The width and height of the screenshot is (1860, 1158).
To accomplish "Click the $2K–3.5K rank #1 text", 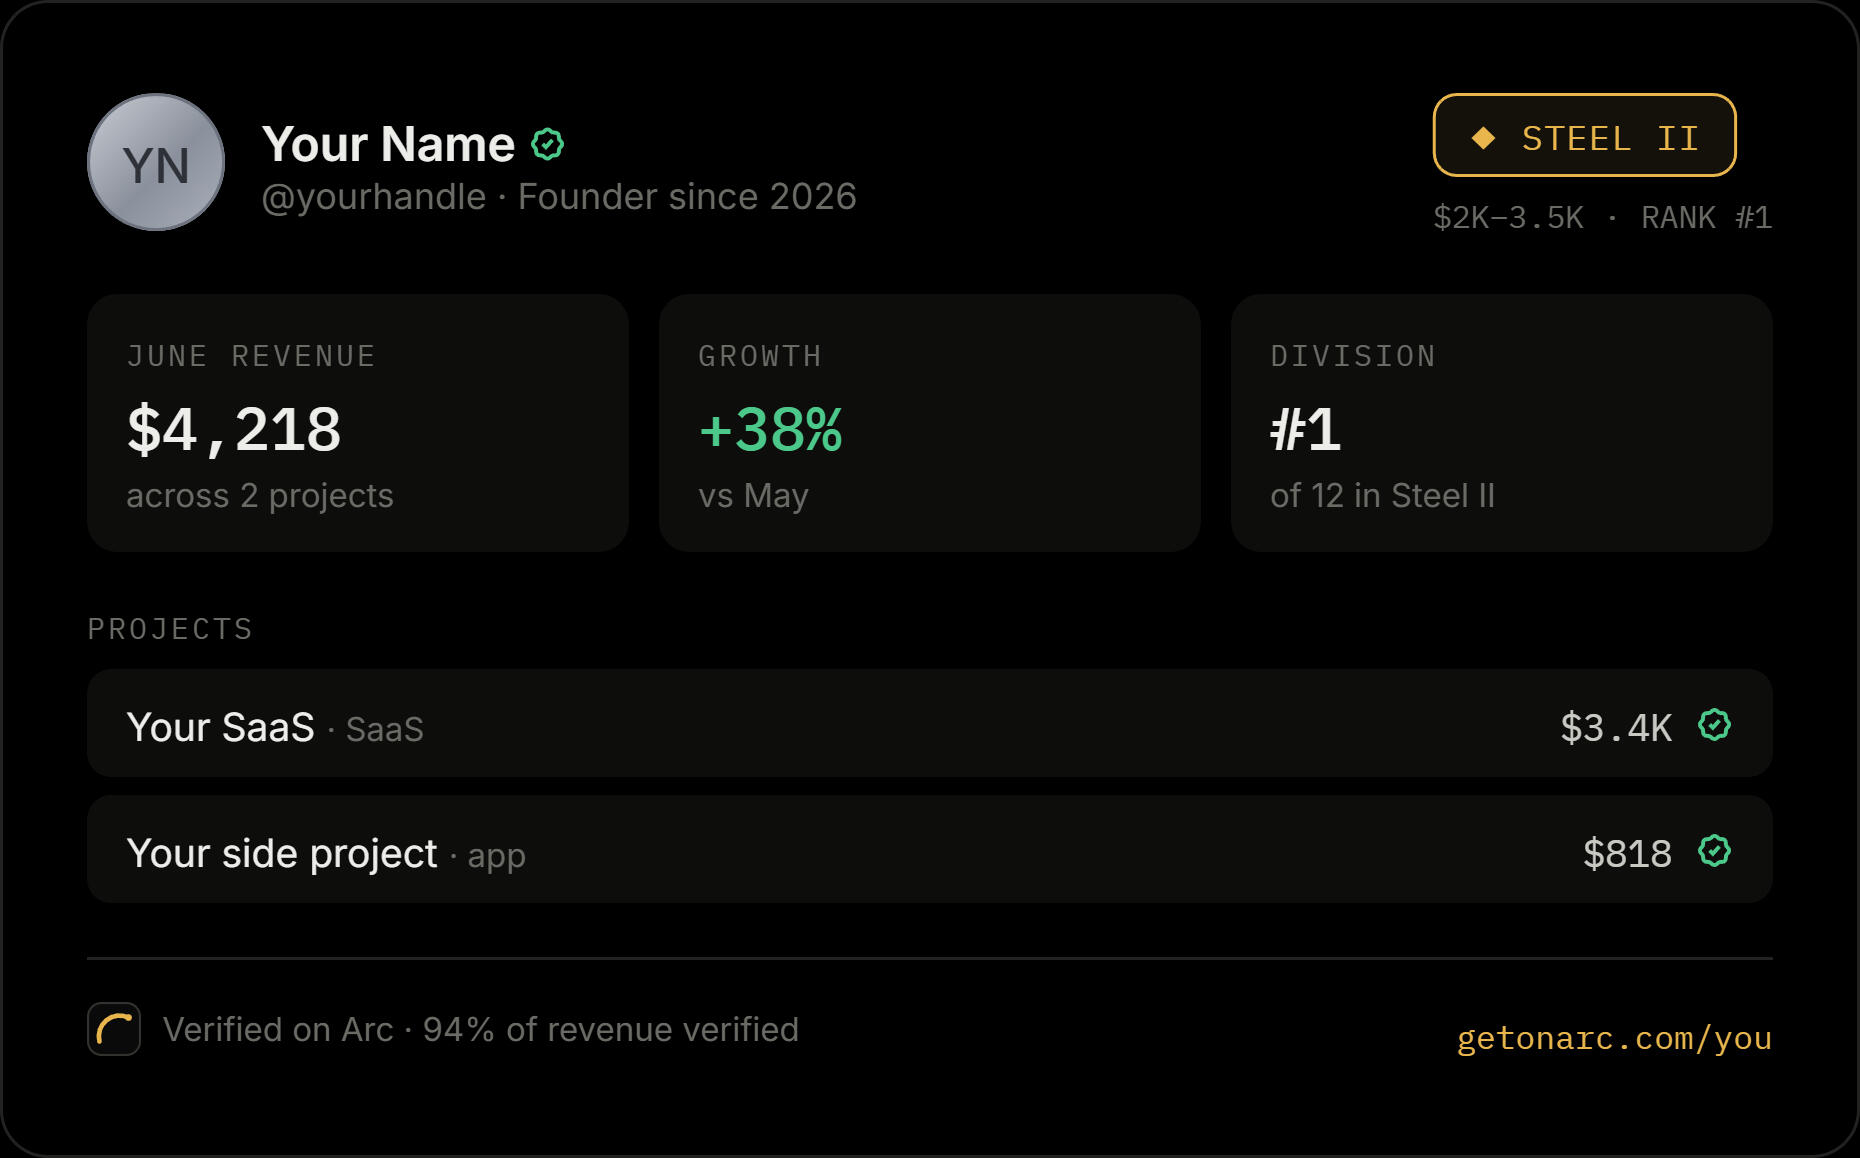I will [1602, 217].
